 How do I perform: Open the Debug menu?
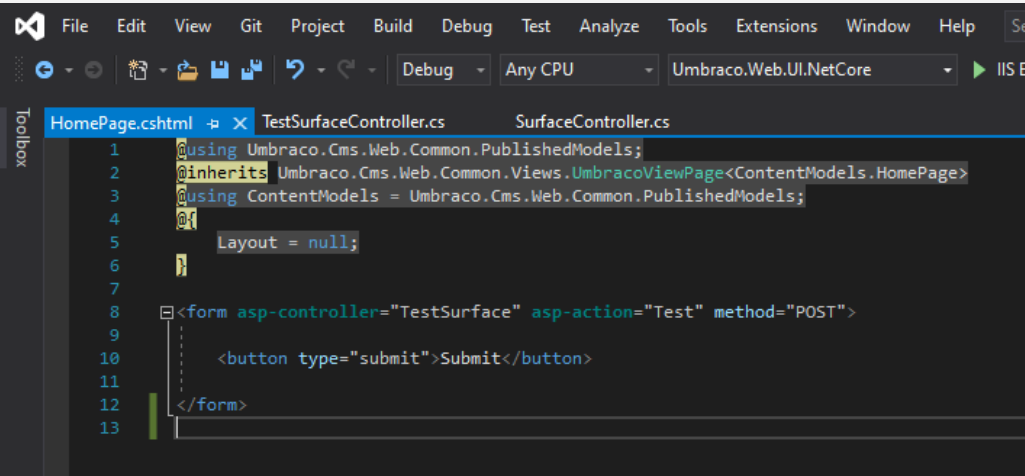[x=467, y=27]
